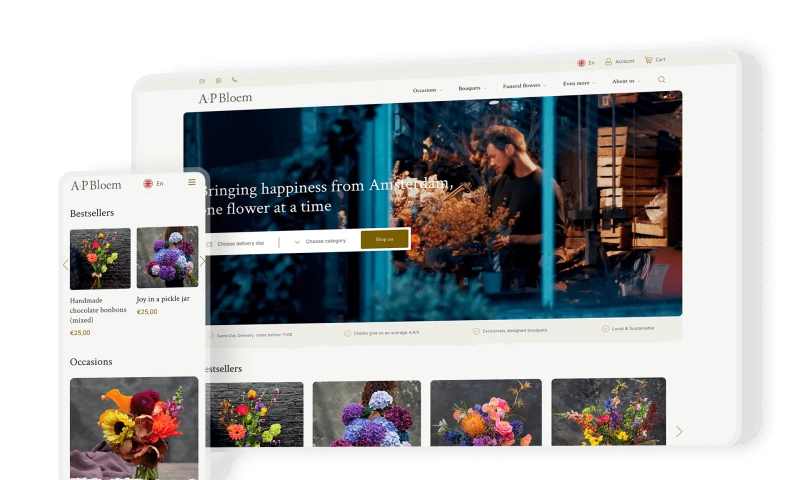Open phone thumbnail of bouquet on dark brick

click(100, 259)
